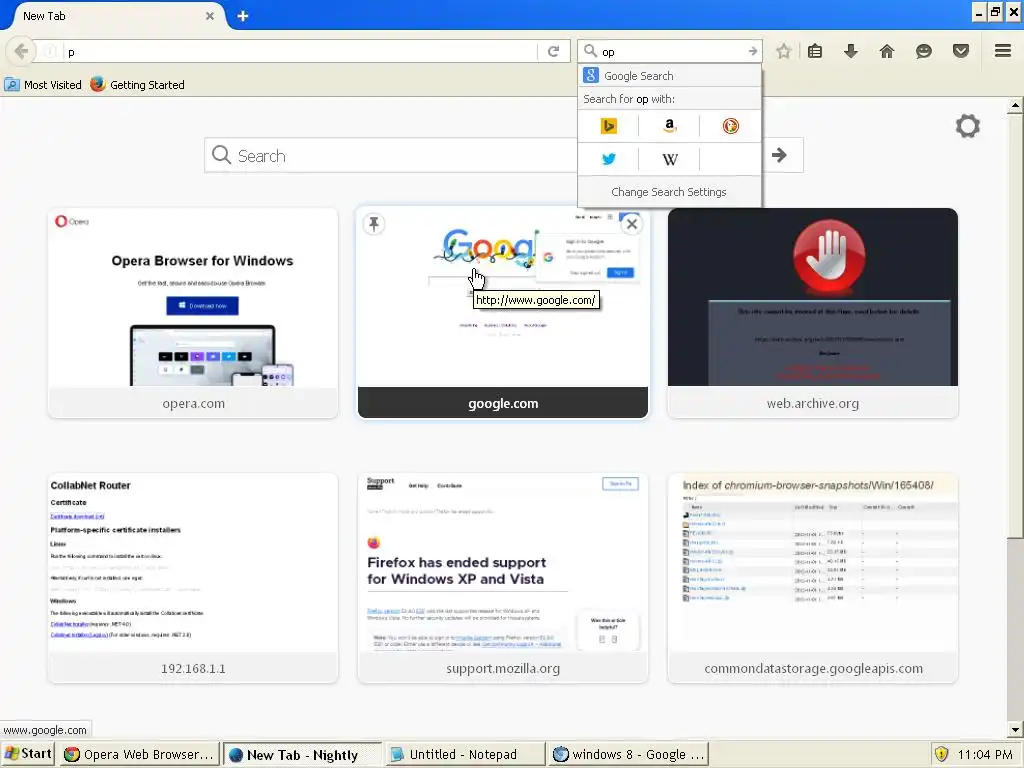Show bookmarks list icon in toolbar

tap(815, 52)
